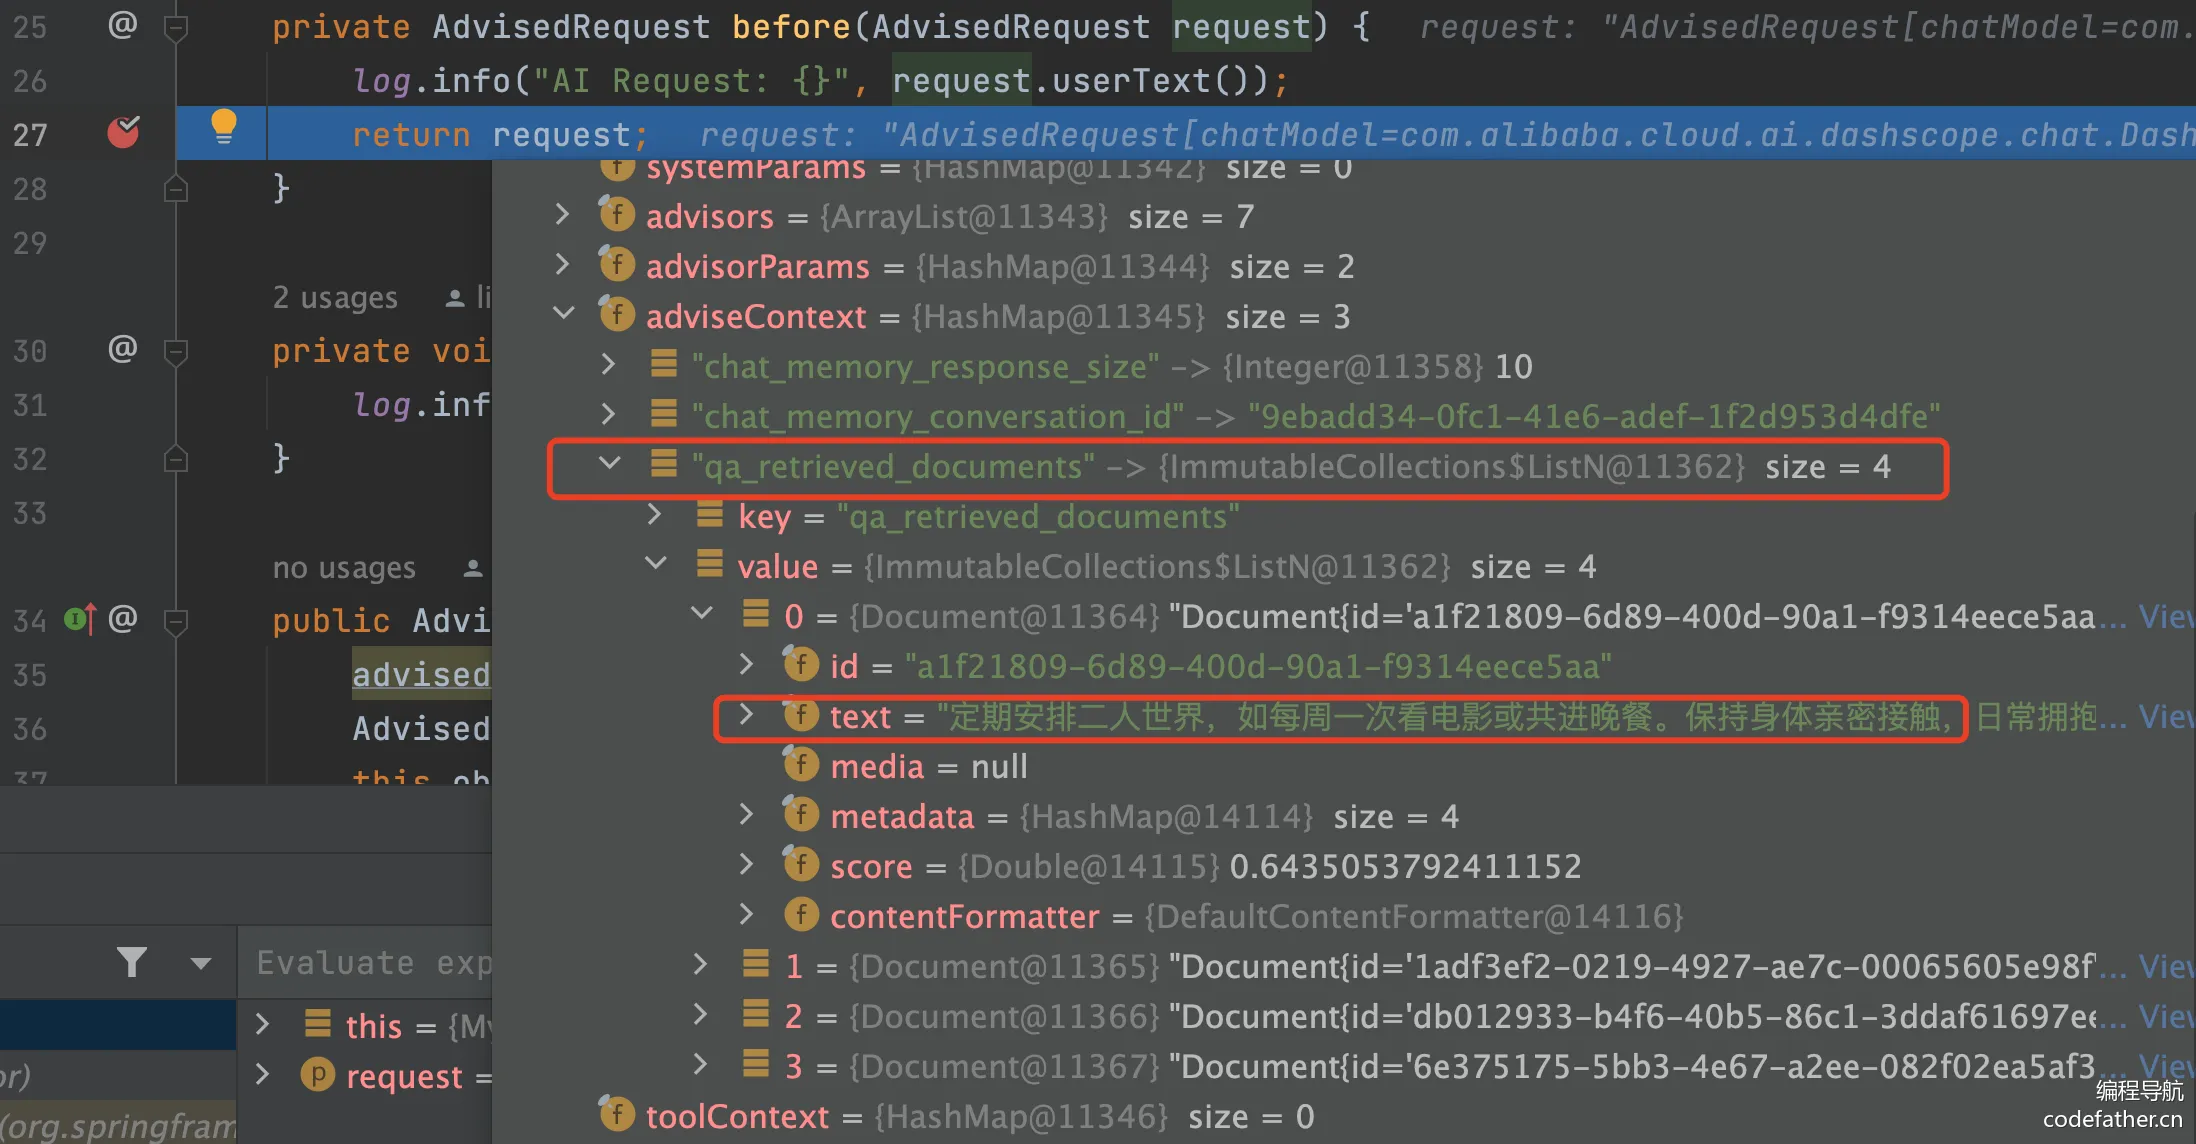The width and height of the screenshot is (2196, 1144).
Task: Click the field icon next to advisorParams
Action: pos(617,264)
